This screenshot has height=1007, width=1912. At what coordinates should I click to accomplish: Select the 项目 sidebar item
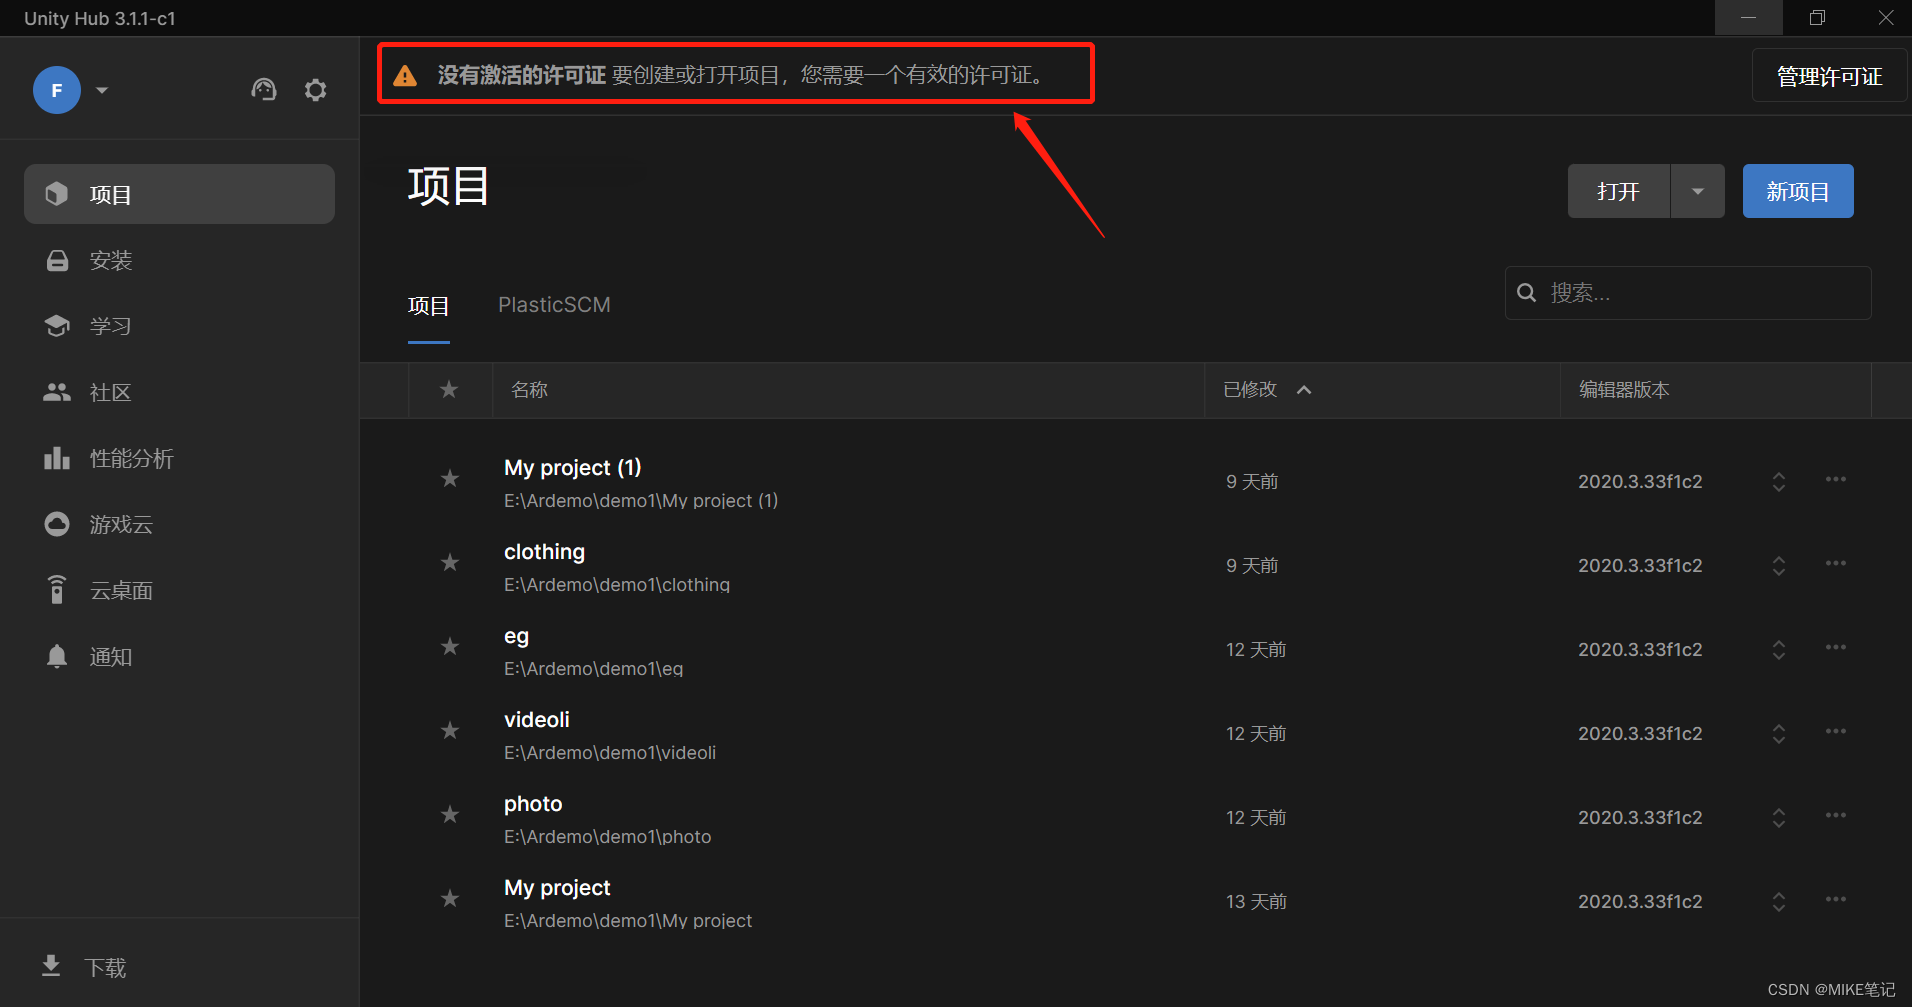coord(179,194)
